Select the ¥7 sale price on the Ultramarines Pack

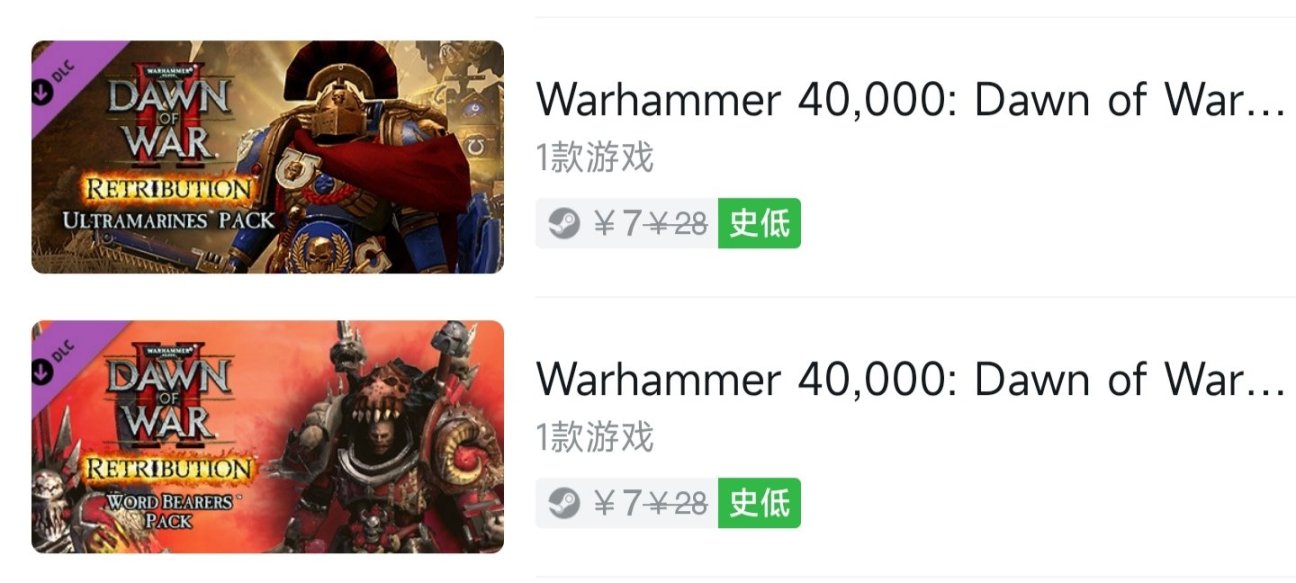[615, 224]
